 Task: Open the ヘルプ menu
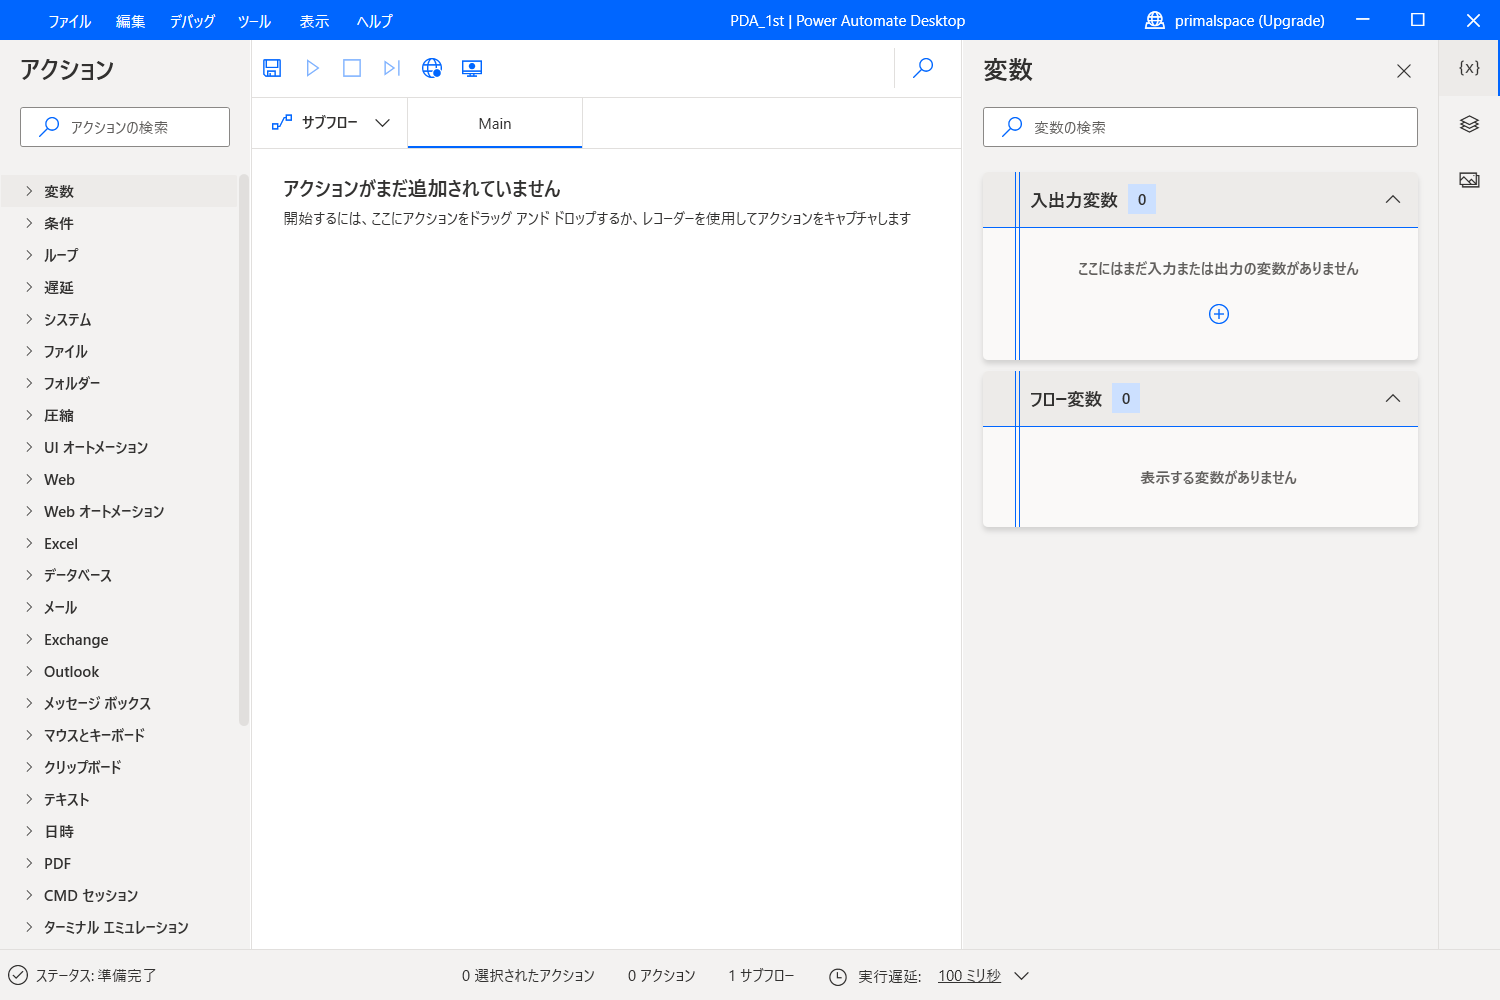(x=375, y=21)
